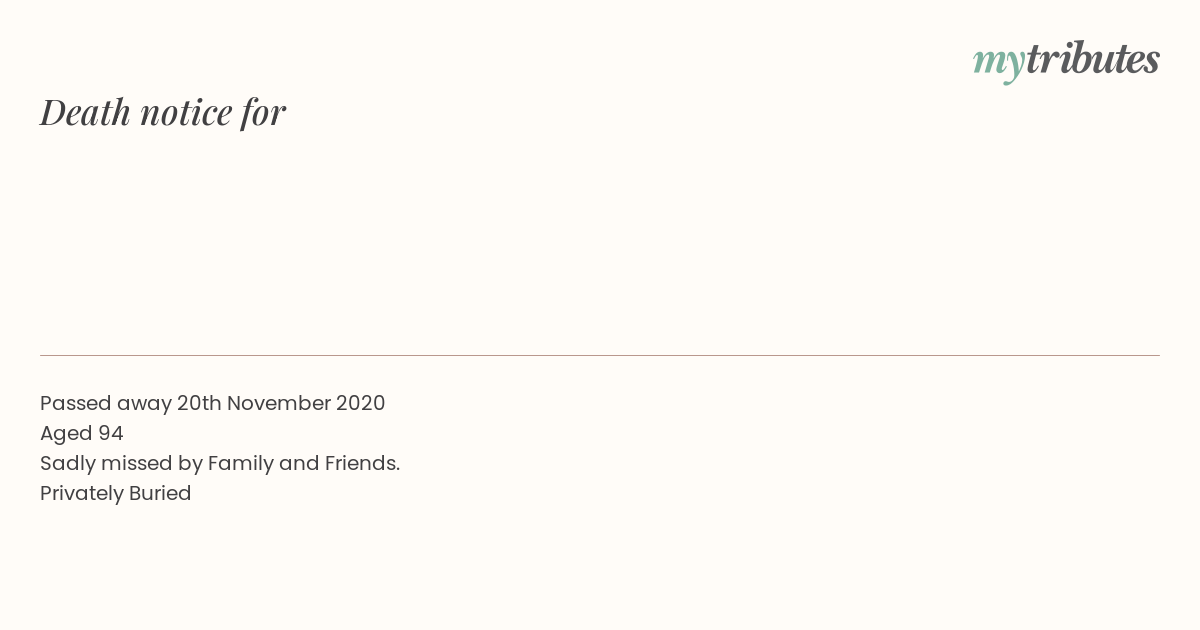Click the green "my" in the logo
Screen dimensions: 1200x630
click(999, 64)
